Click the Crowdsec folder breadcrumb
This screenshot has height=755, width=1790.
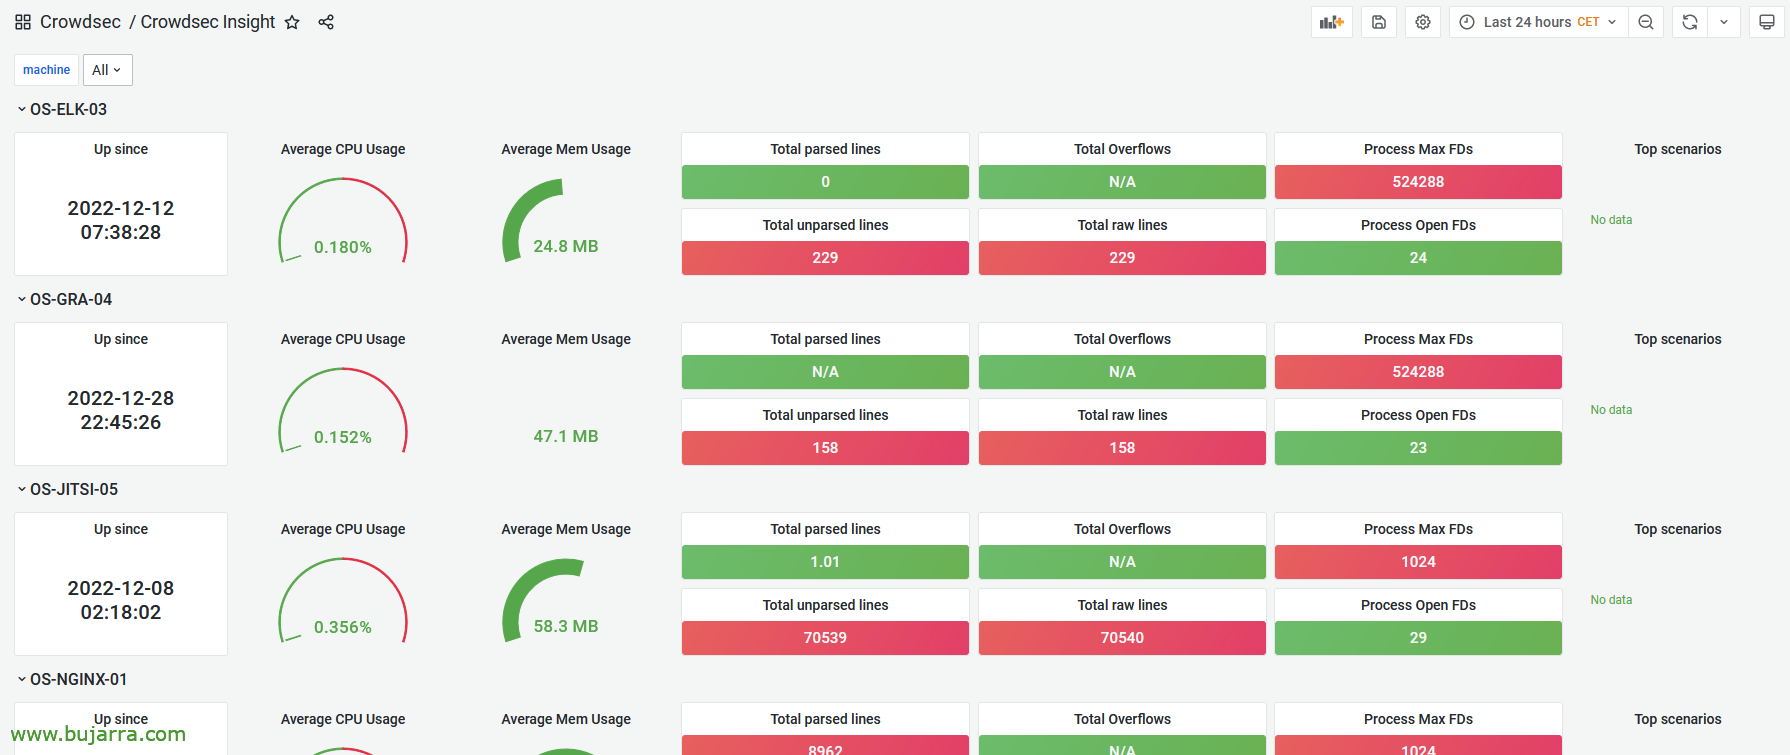(x=80, y=22)
